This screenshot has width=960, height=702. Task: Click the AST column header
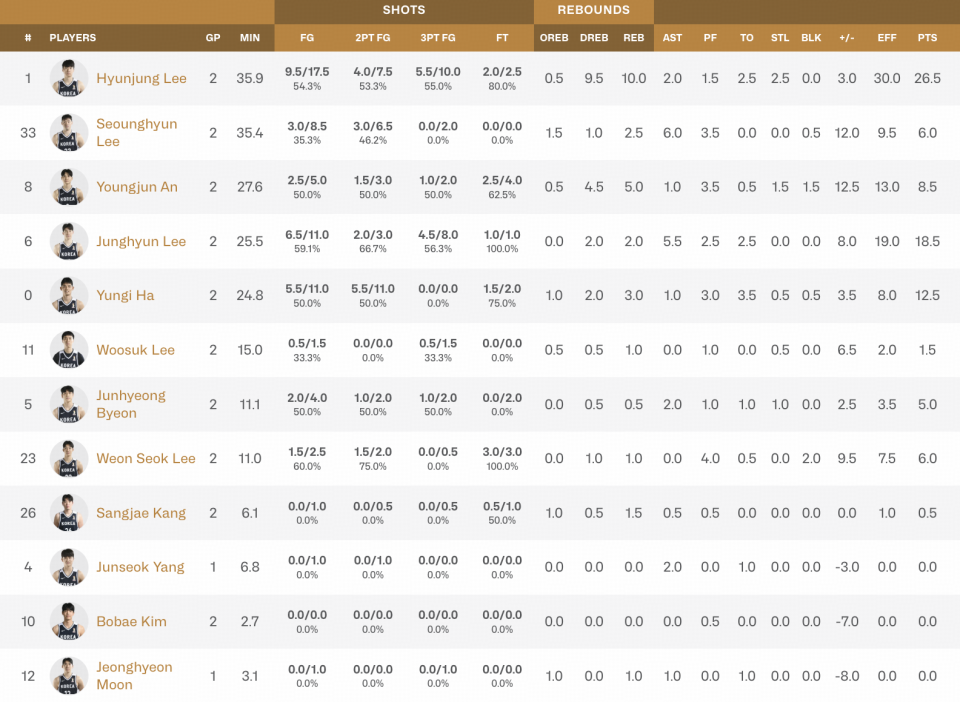pos(672,38)
